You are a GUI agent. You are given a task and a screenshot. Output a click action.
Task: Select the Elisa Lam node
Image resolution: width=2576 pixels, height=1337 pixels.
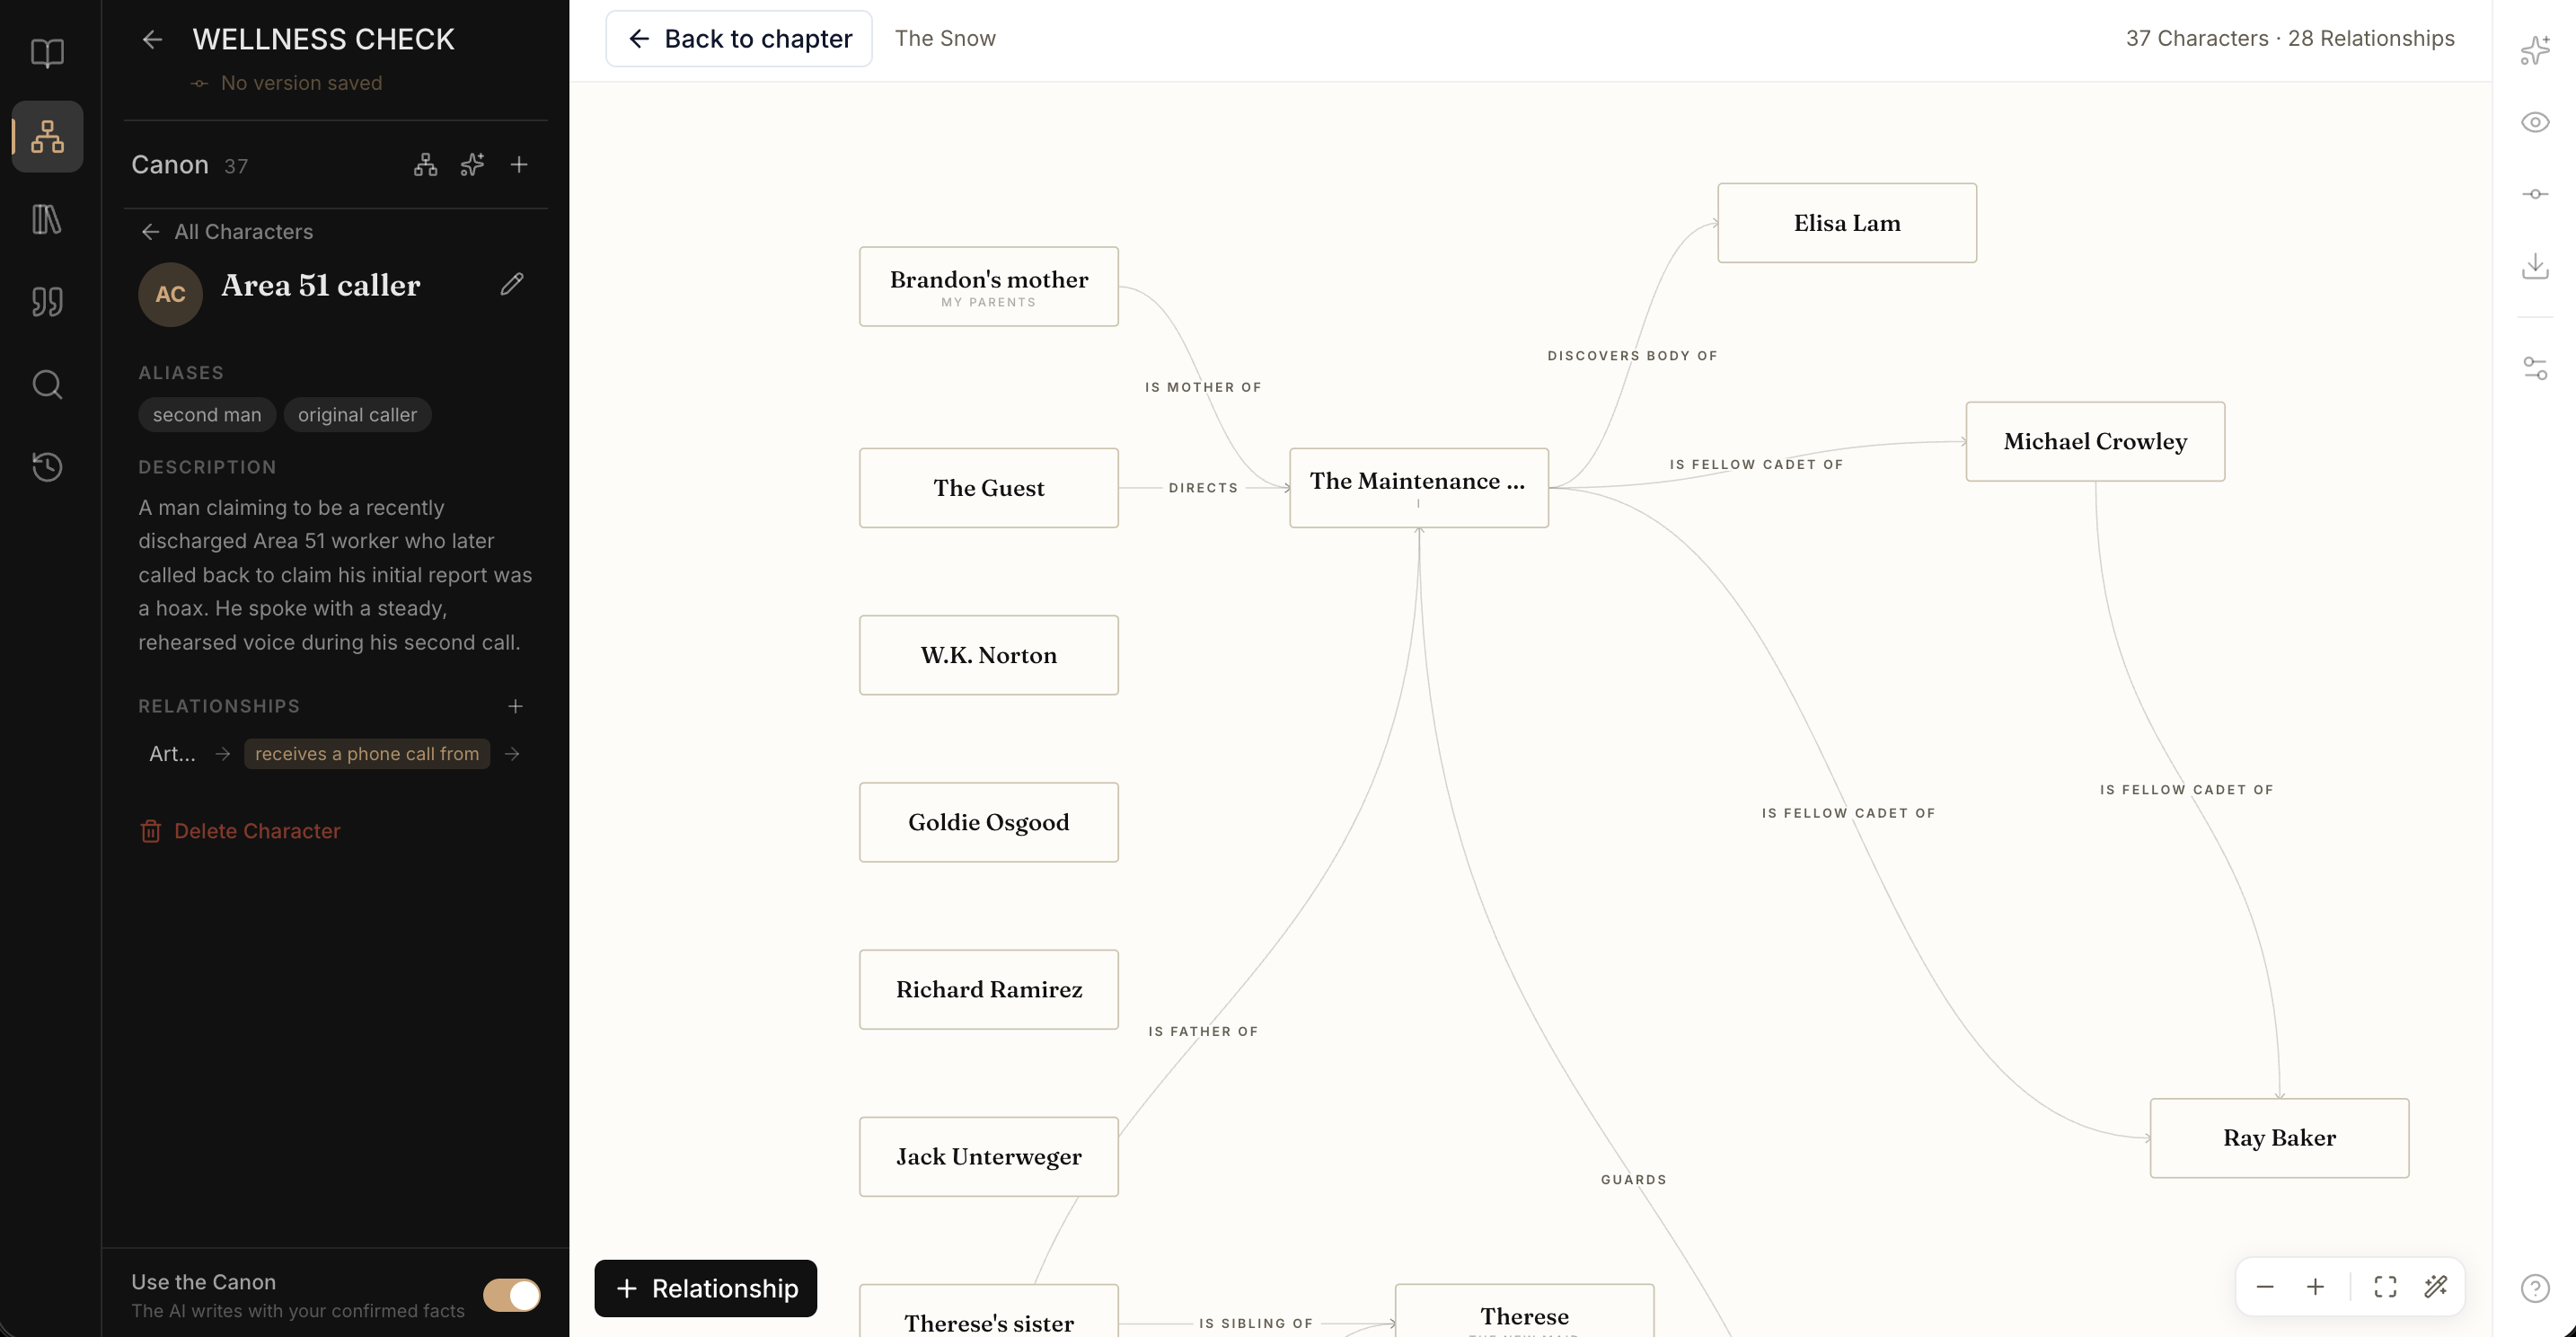click(x=1847, y=223)
